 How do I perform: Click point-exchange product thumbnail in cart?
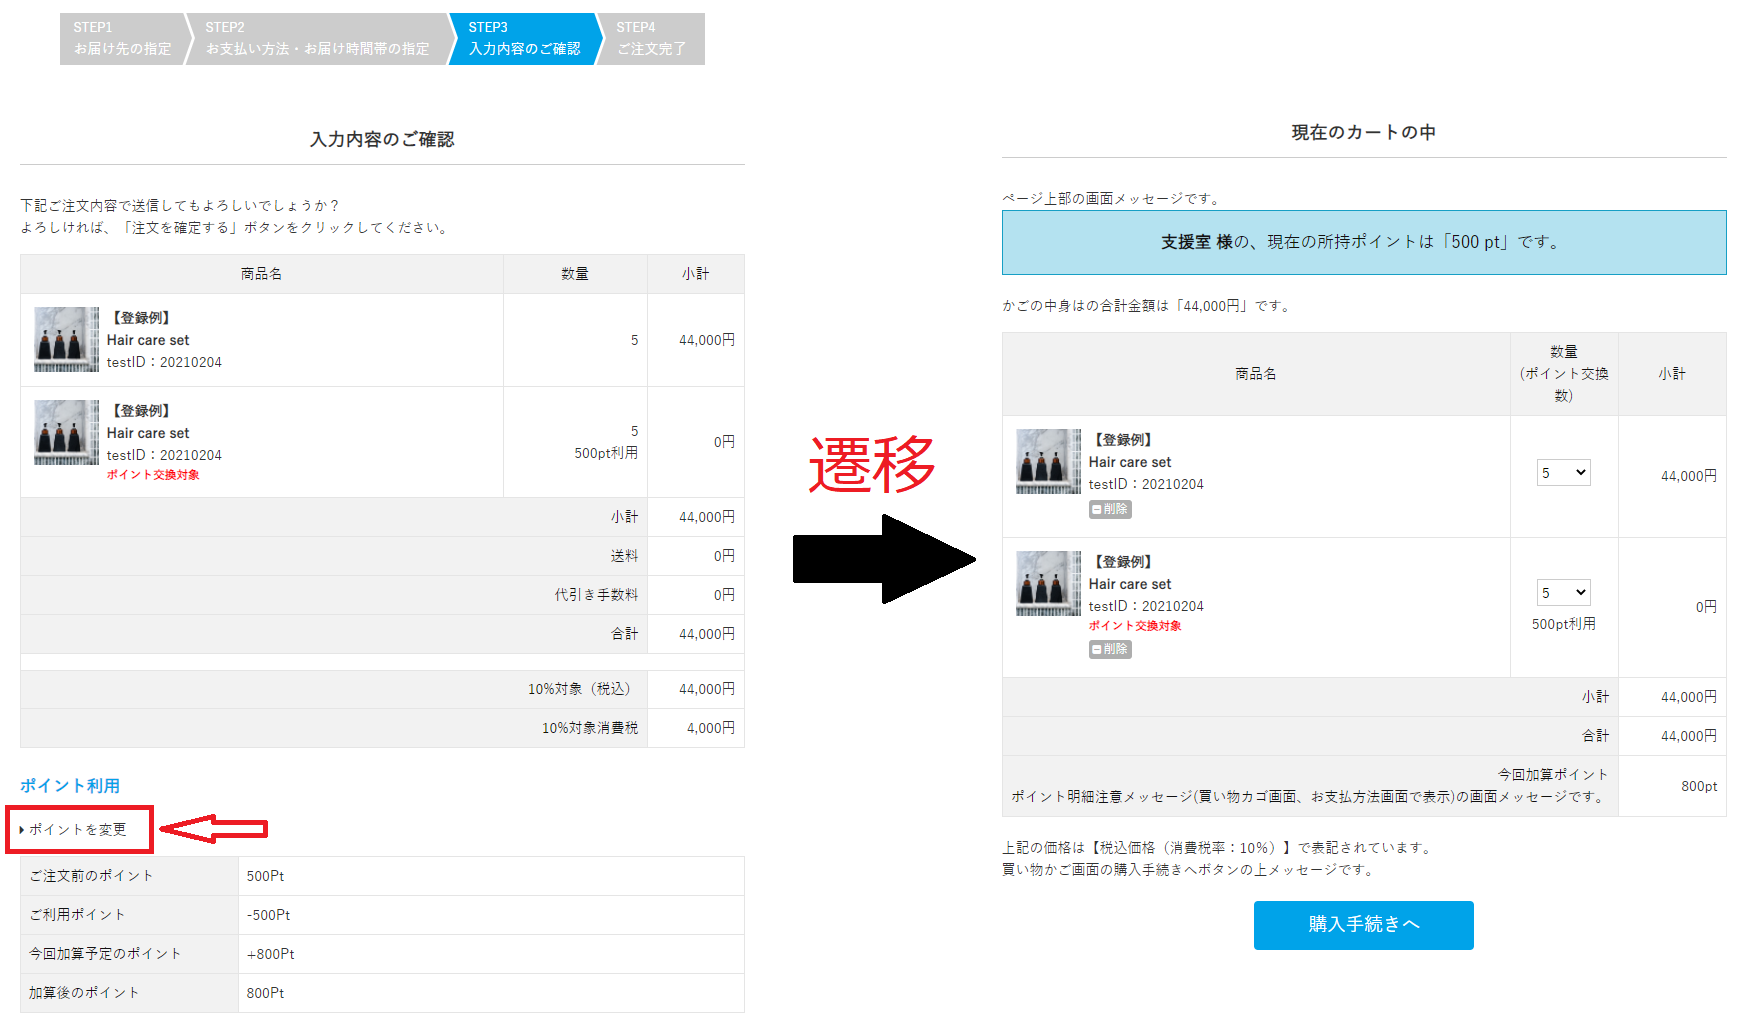(x=1048, y=584)
